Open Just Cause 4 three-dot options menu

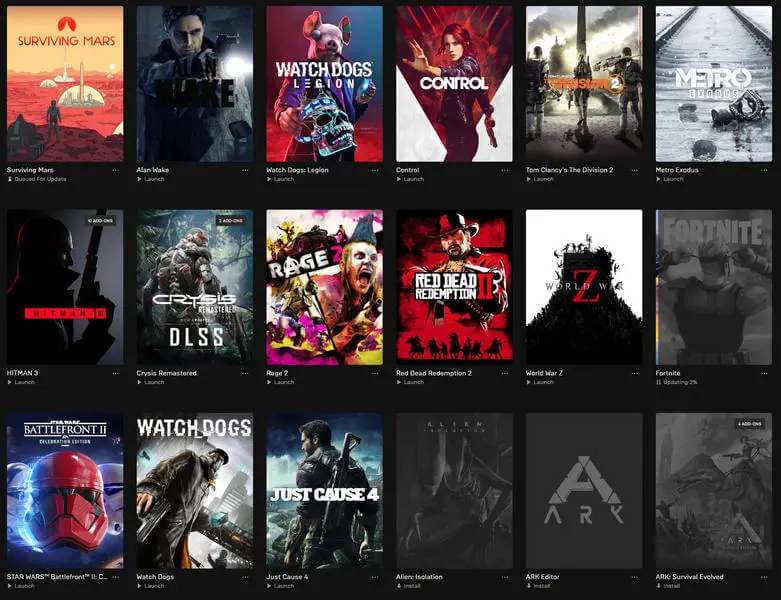375,577
